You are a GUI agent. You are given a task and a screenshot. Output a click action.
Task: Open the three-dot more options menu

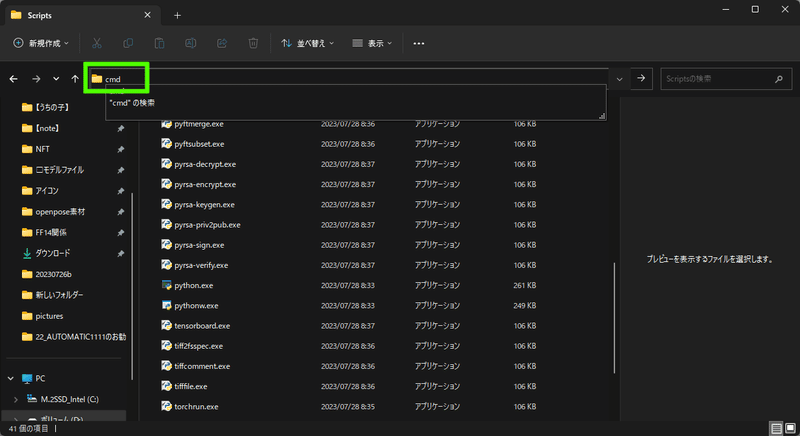click(419, 43)
